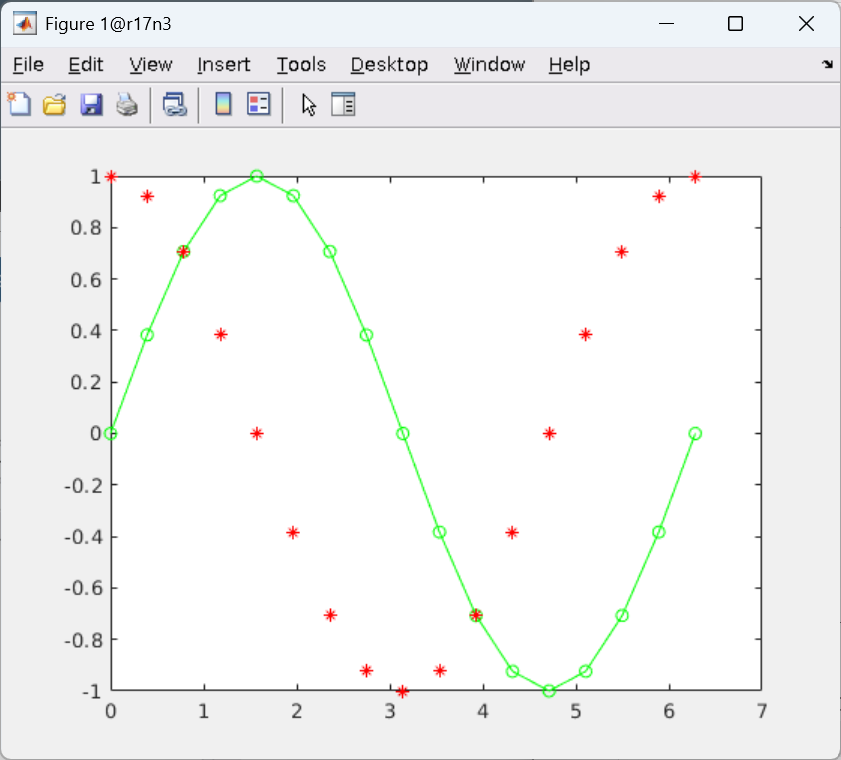Open the File menu
This screenshot has width=841, height=760.
[x=28, y=65]
